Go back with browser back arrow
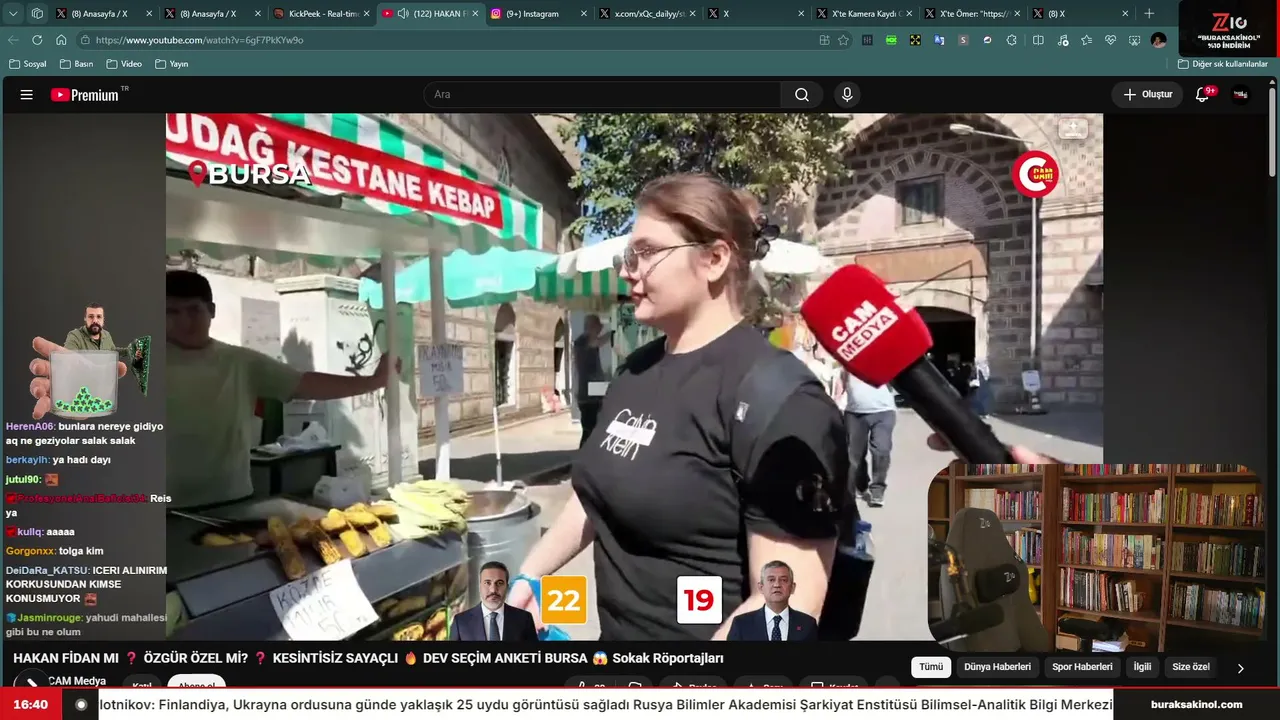Screen dimensions: 1280x720 click(13, 40)
